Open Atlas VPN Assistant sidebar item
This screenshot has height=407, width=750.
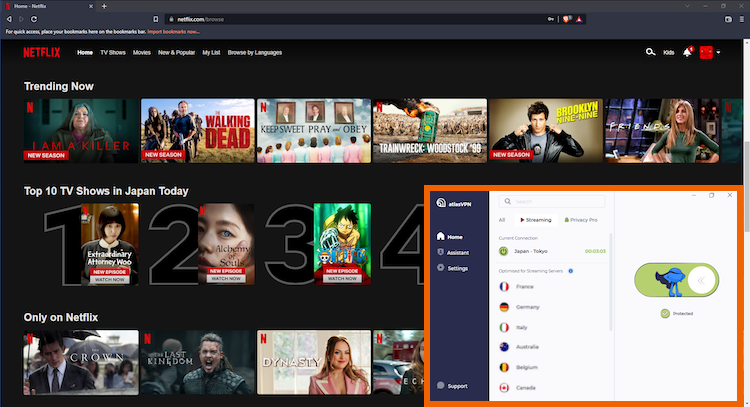point(453,253)
